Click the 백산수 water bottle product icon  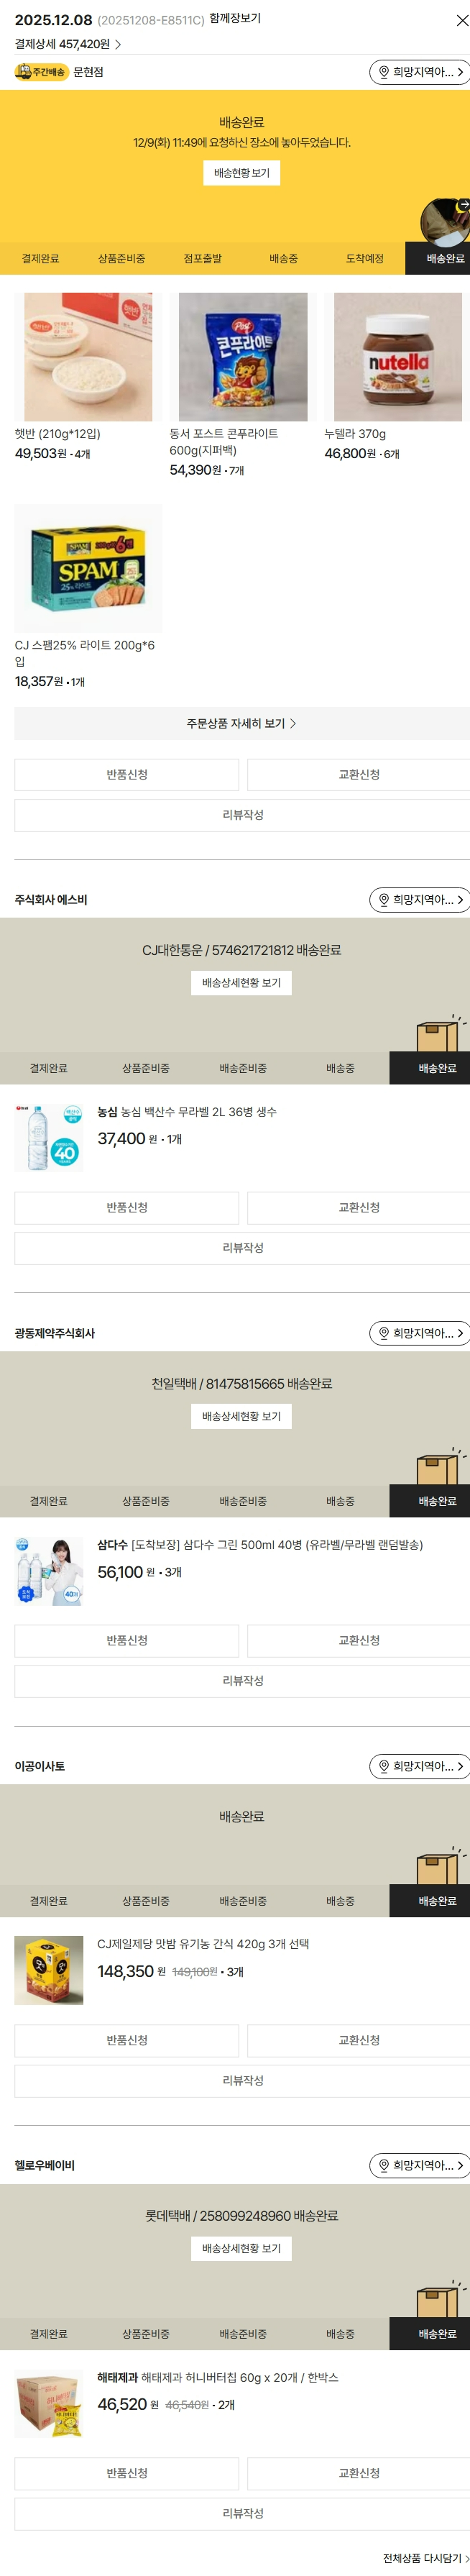coord(49,1137)
